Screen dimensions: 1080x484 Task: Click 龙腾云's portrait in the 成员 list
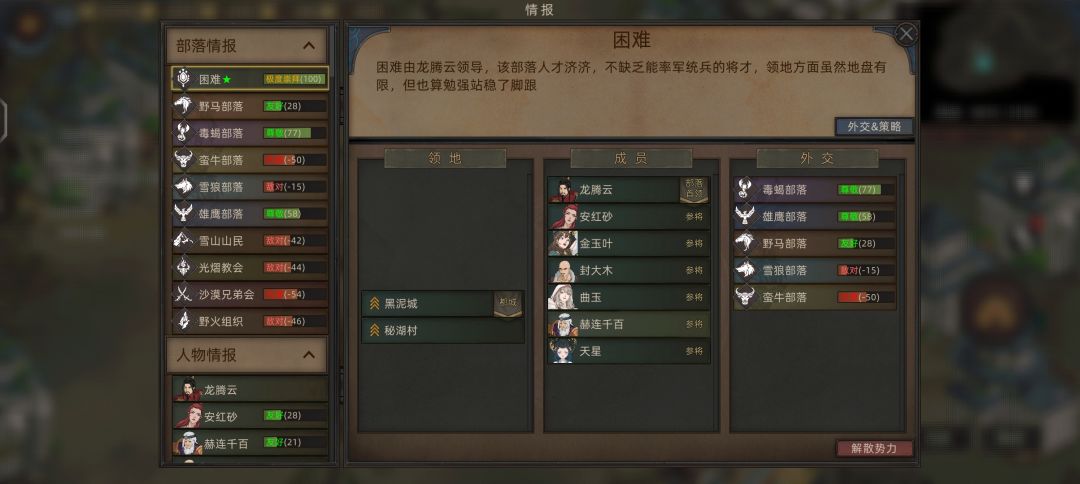point(563,189)
